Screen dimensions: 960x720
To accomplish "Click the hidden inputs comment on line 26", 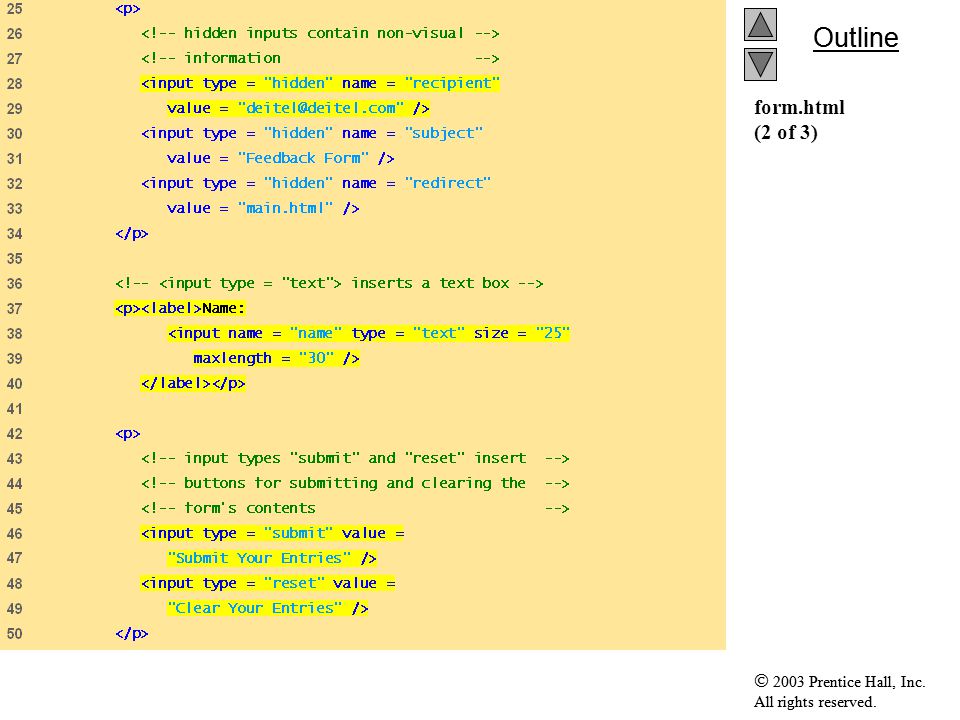I will pyautogui.click(x=320, y=33).
